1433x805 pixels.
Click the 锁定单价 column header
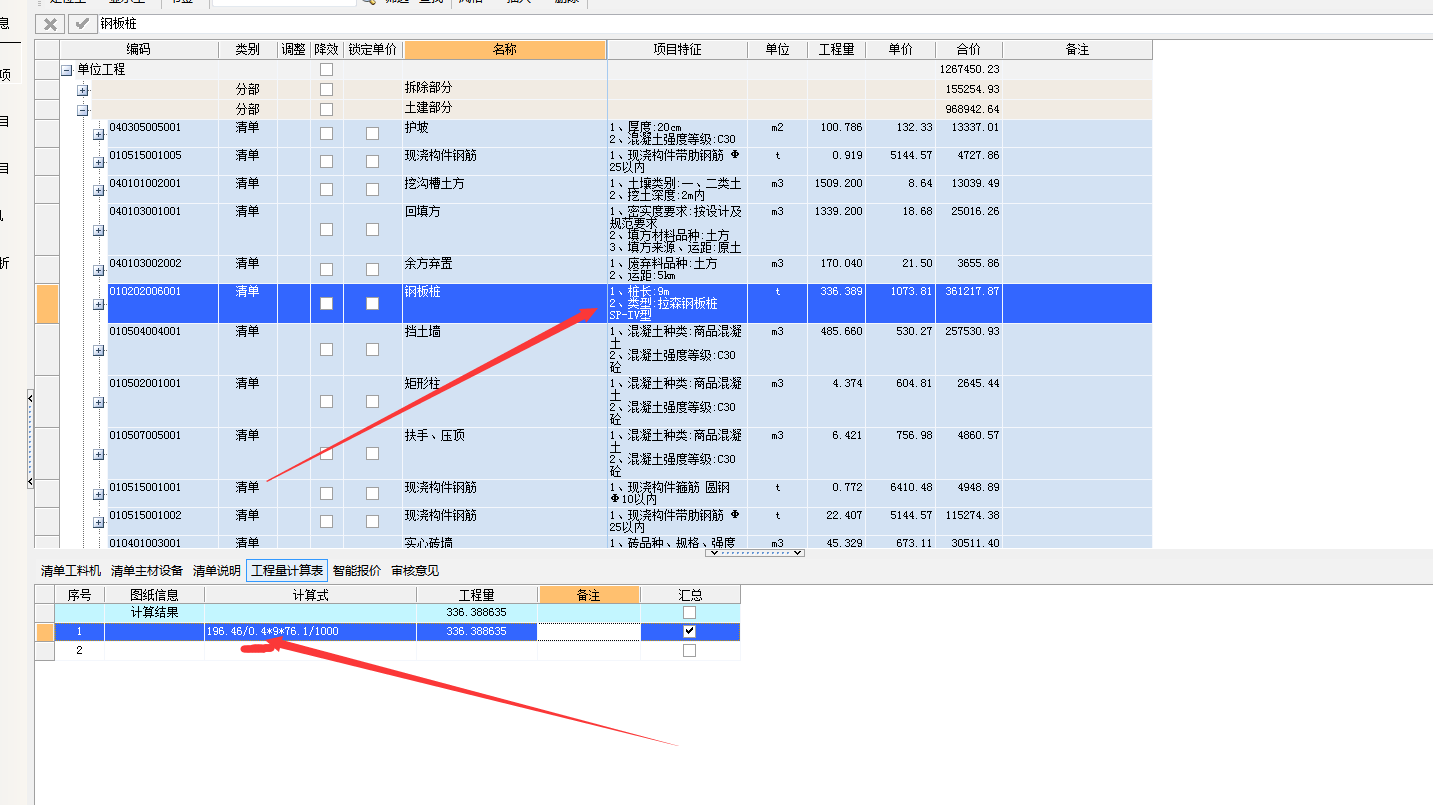[x=372, y=49]
